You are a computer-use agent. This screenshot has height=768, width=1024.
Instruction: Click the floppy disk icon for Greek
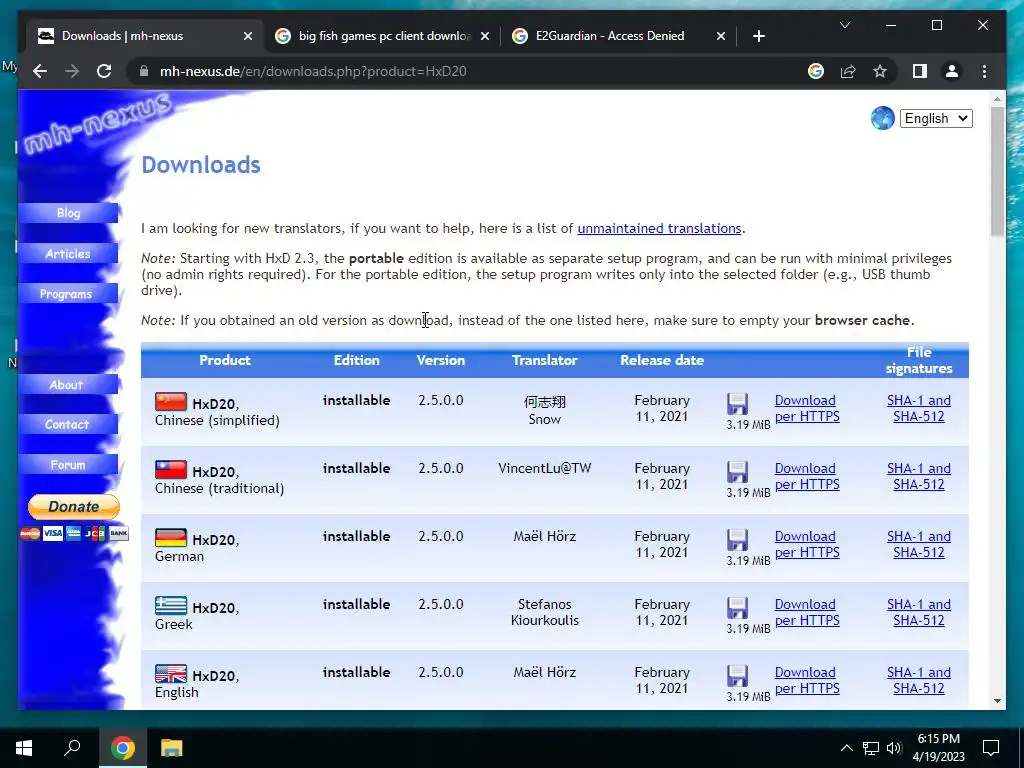pos(737,607)
